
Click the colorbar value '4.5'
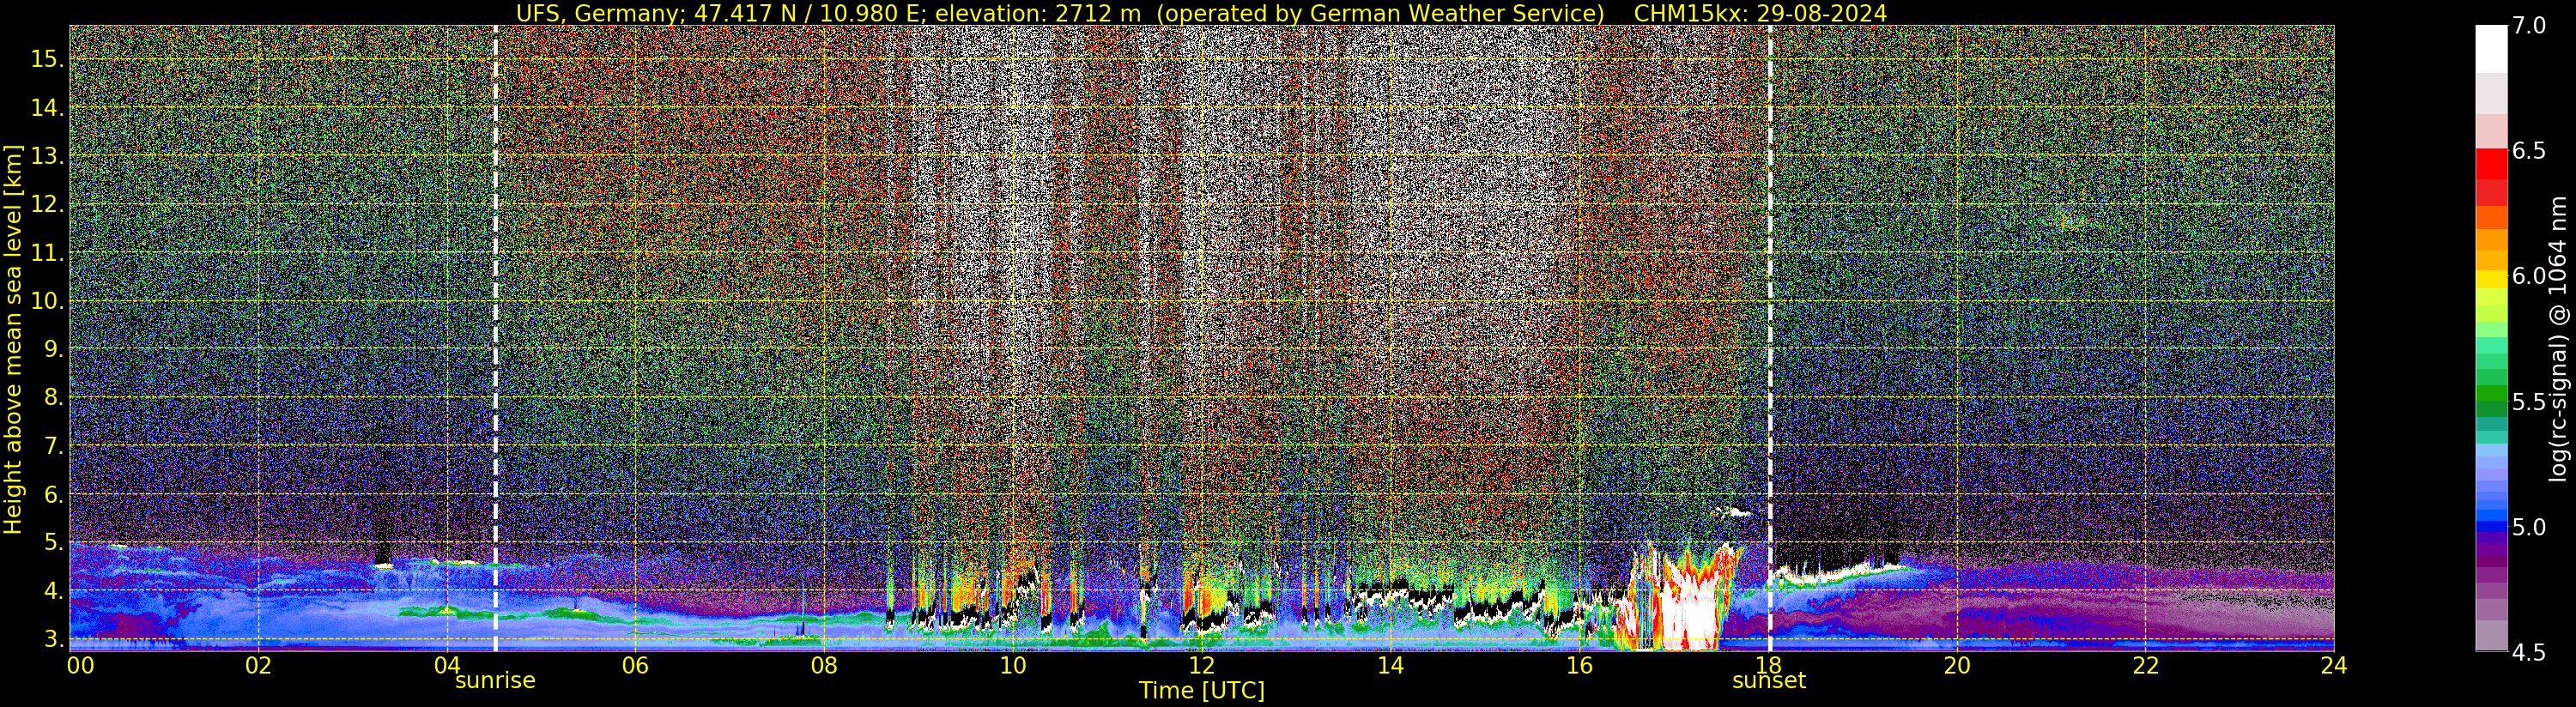click(2529, 653)
